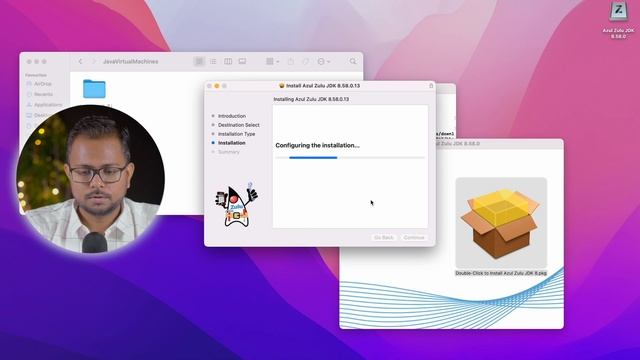Click the Zulu Duke mascot image
640x360 pixels.
point(237,205)
